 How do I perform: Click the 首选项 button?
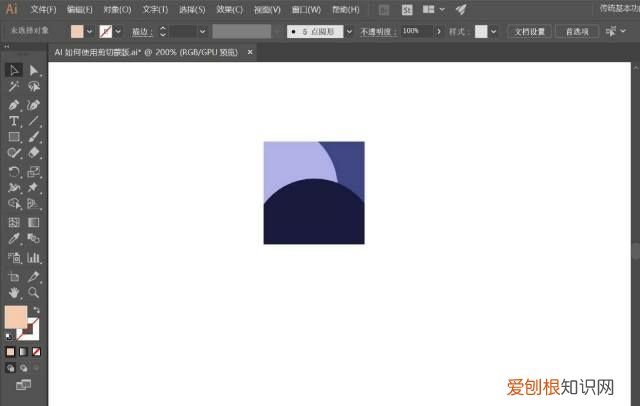click(577, 31)
